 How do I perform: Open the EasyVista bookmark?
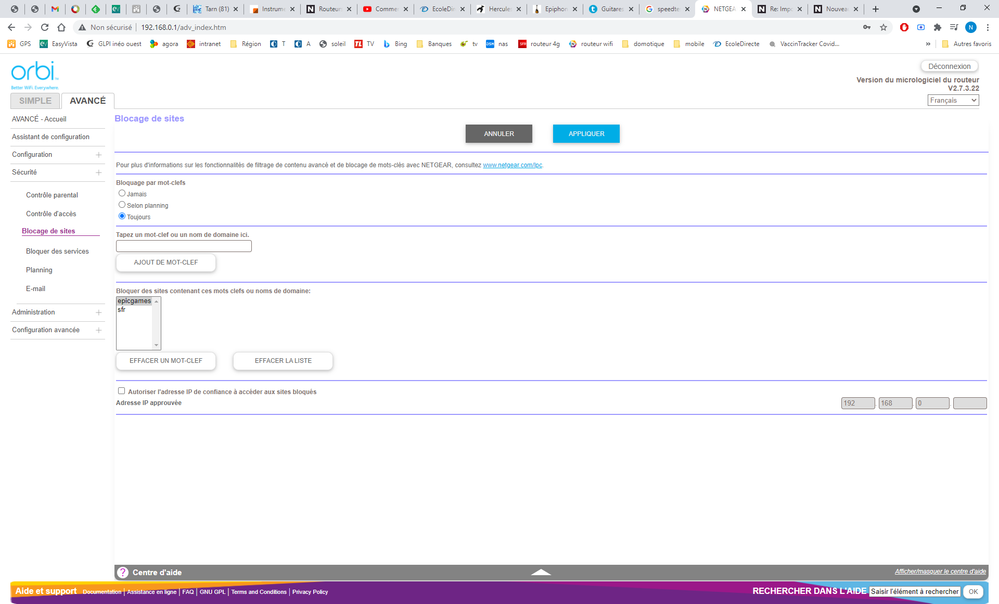58,44
